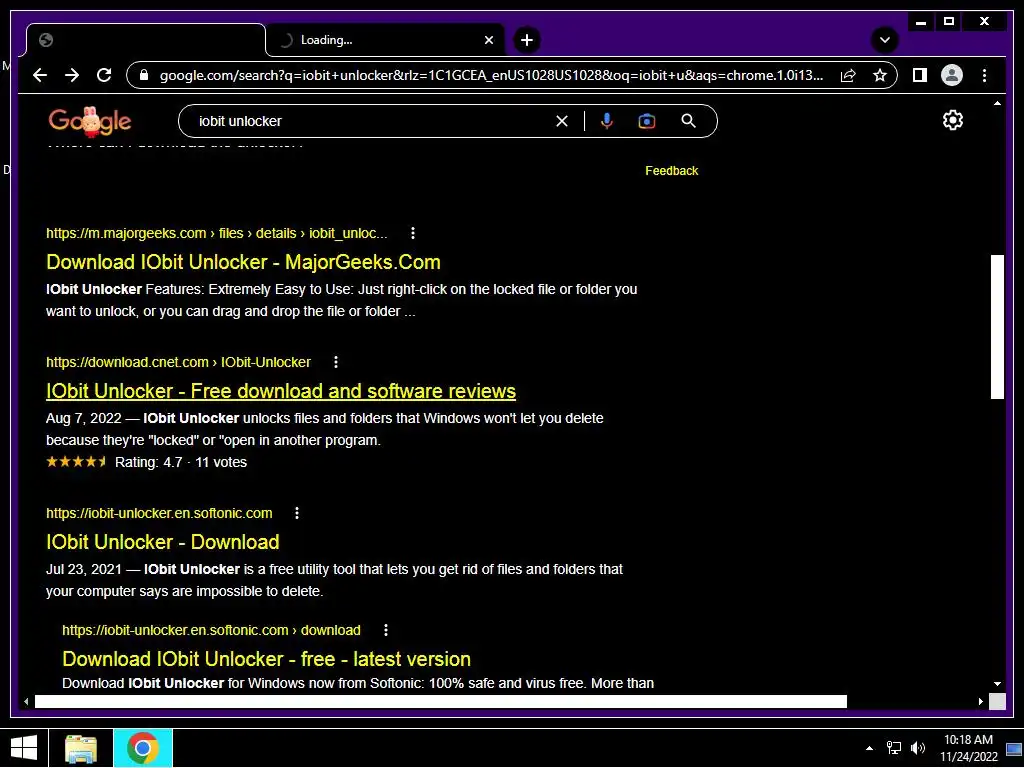This screenshot has width=1024, height=768.
Task: Click the horizontal scrollbar thumb
Action: [x=441, y=701]
